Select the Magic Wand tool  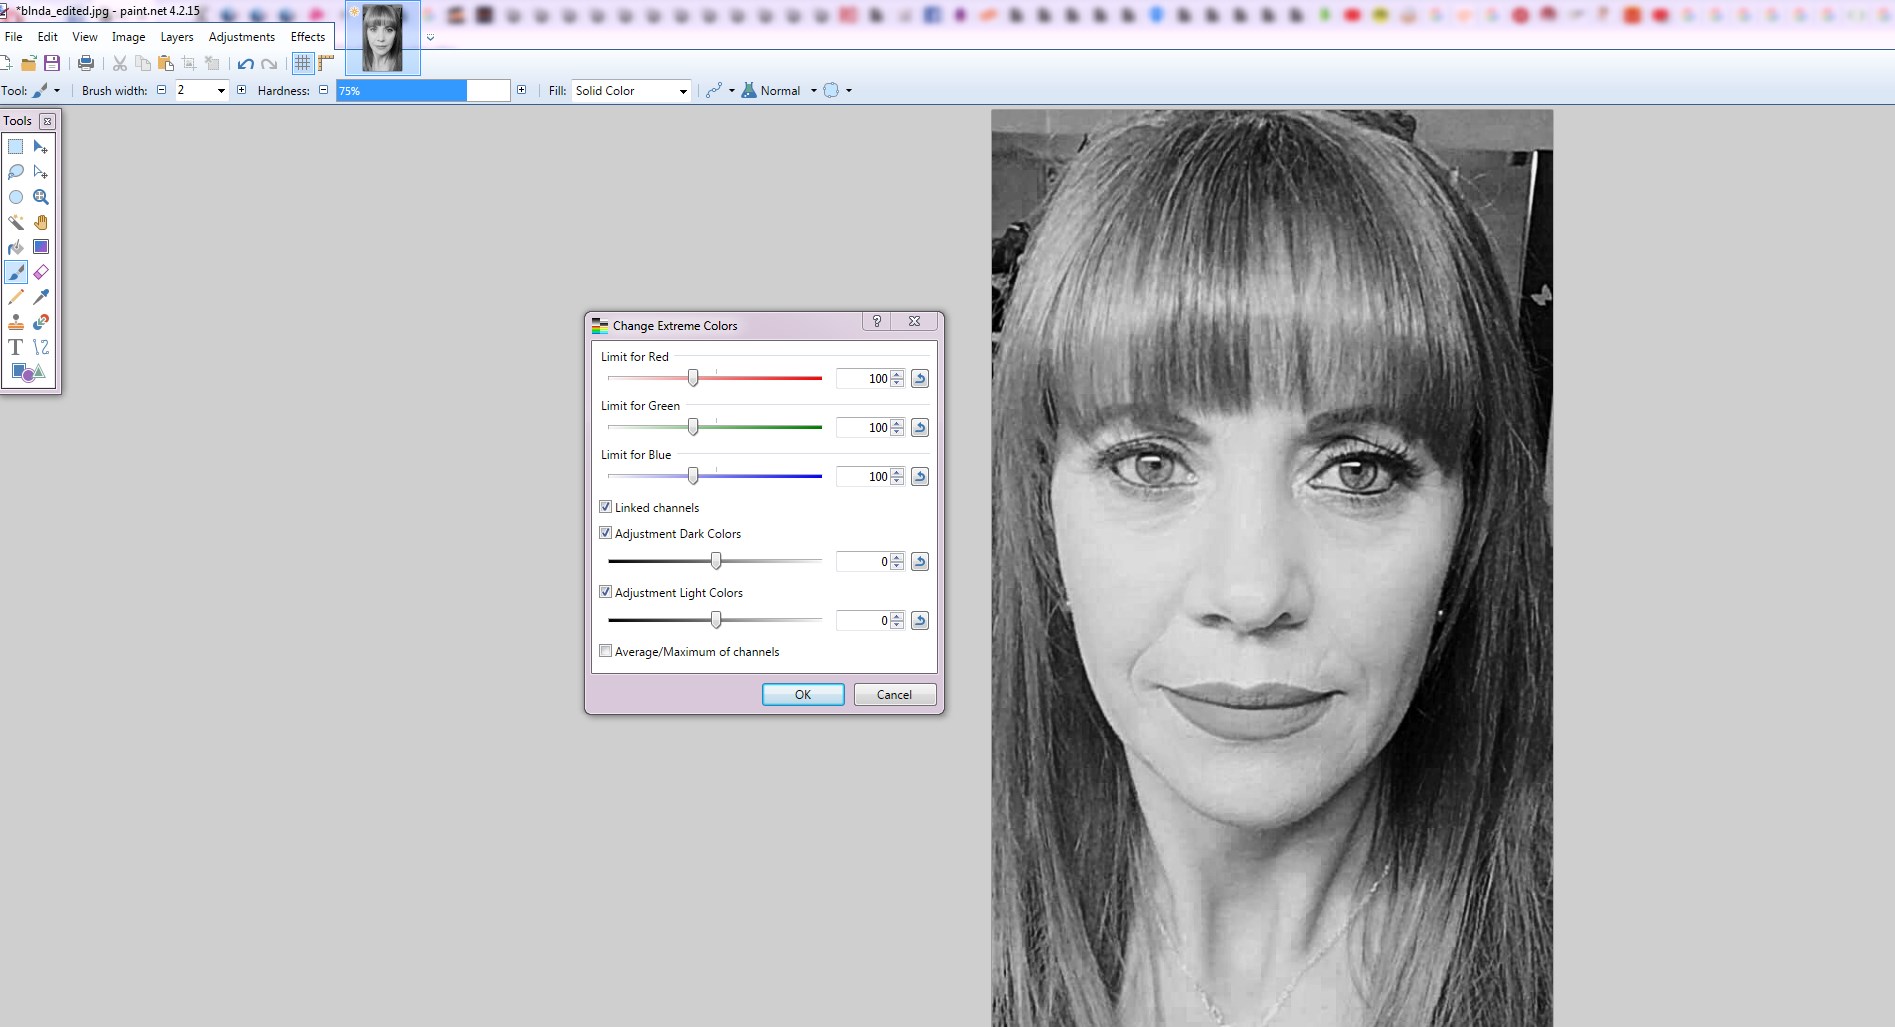16,222
